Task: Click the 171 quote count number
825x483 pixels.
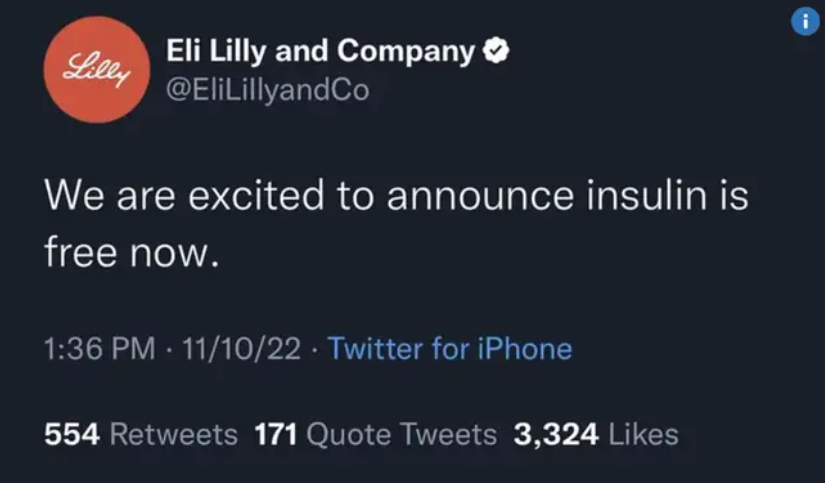Action: tap(276, 434)
